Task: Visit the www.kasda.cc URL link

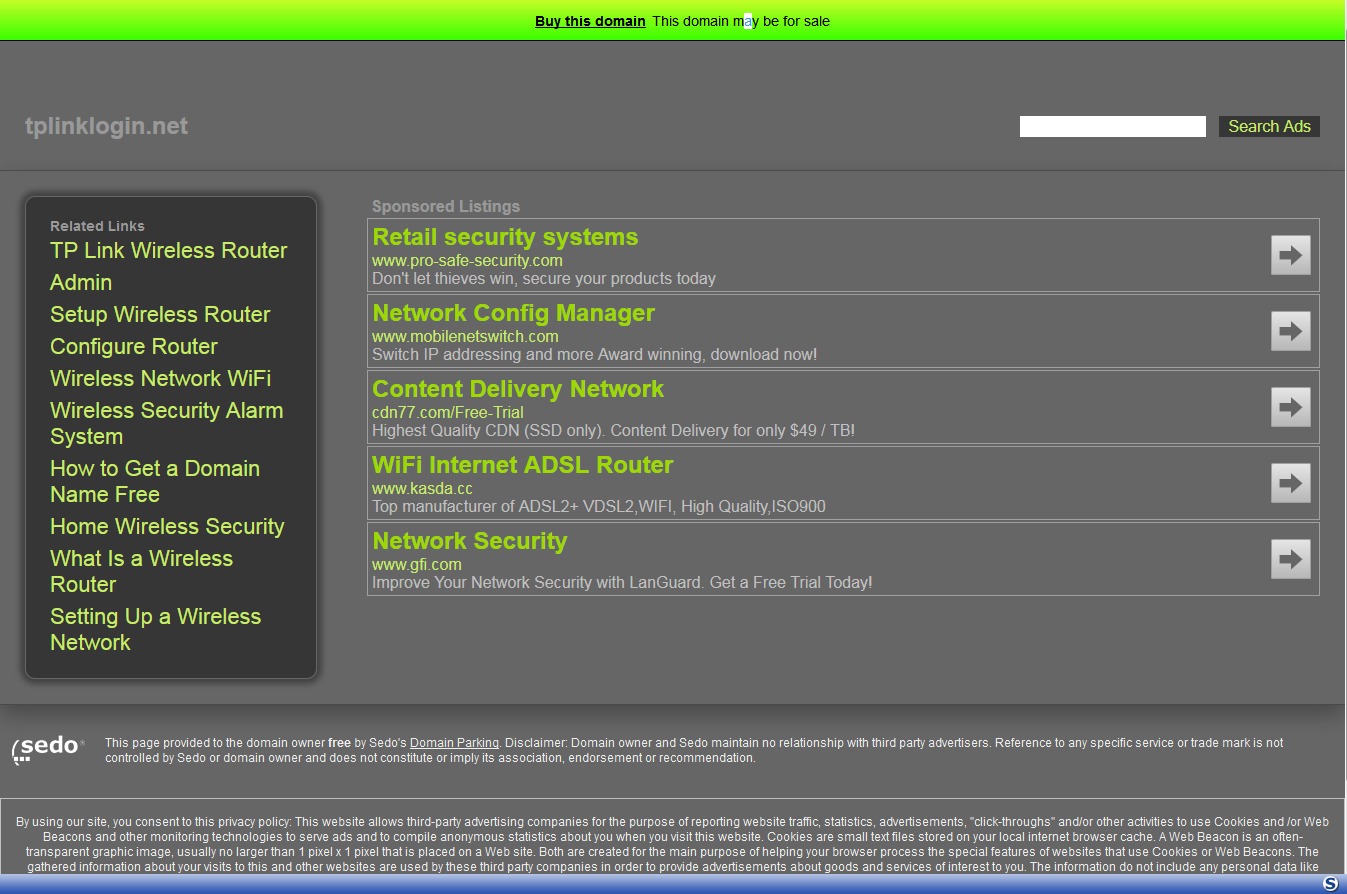Action: point(422,489)
